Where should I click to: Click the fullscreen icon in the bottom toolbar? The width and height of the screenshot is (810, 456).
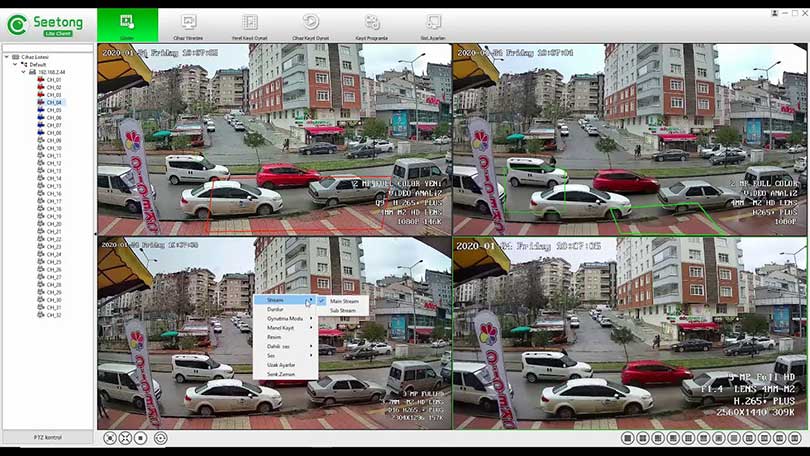point(125,438)
